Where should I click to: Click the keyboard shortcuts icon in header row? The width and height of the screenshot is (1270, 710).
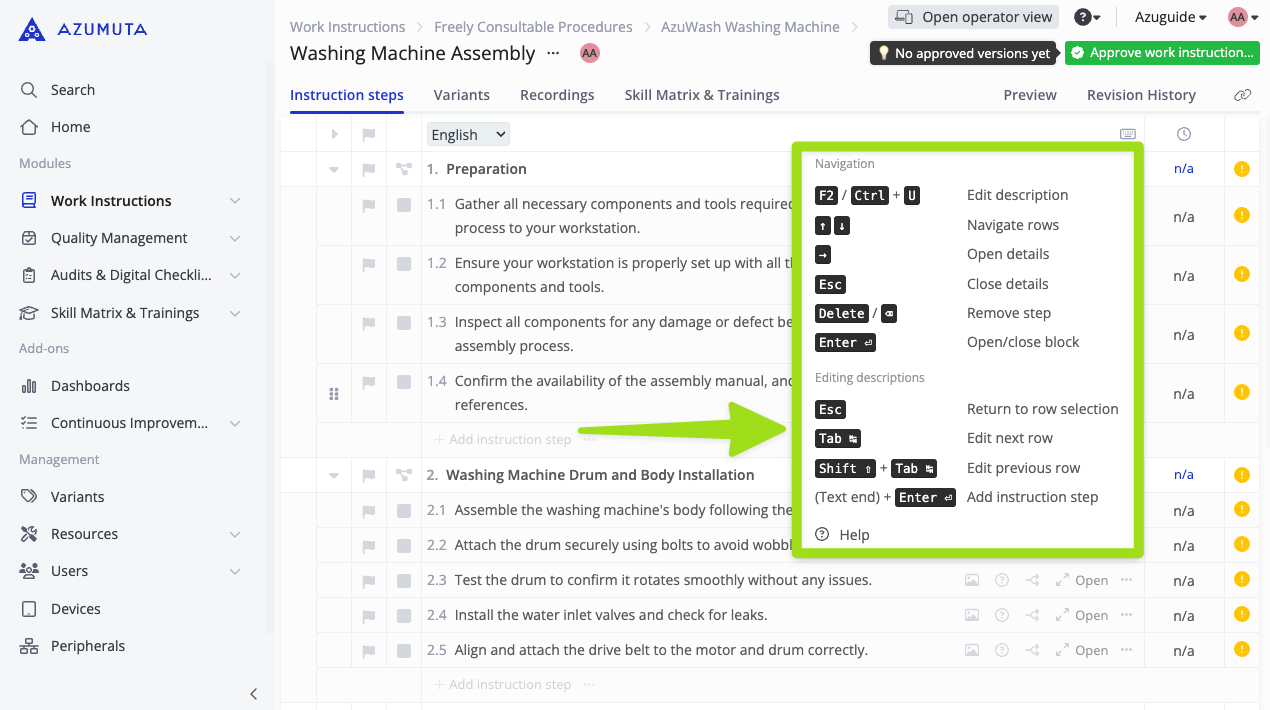point(1127,134)
